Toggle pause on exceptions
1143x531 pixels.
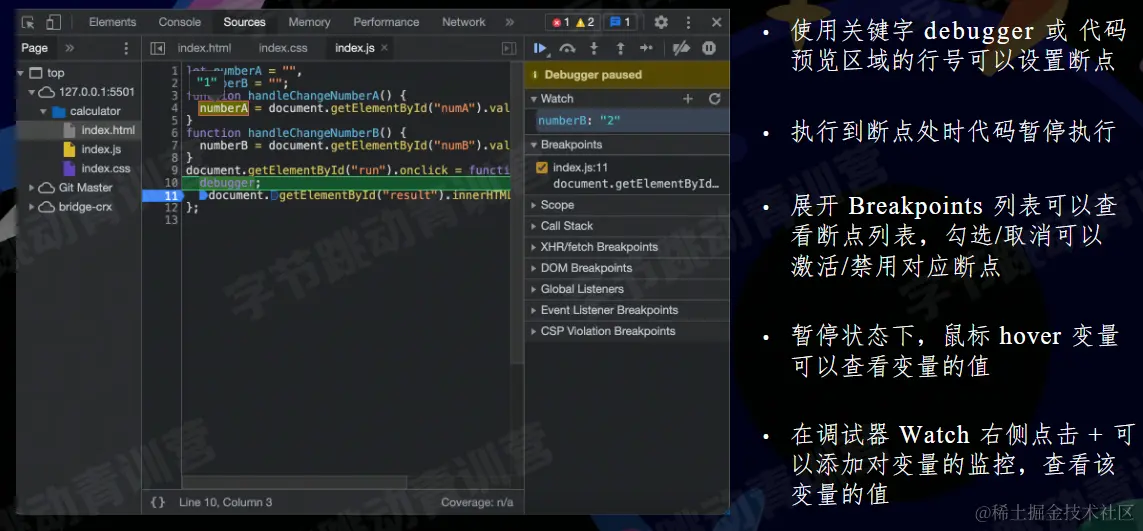[709, 48]
